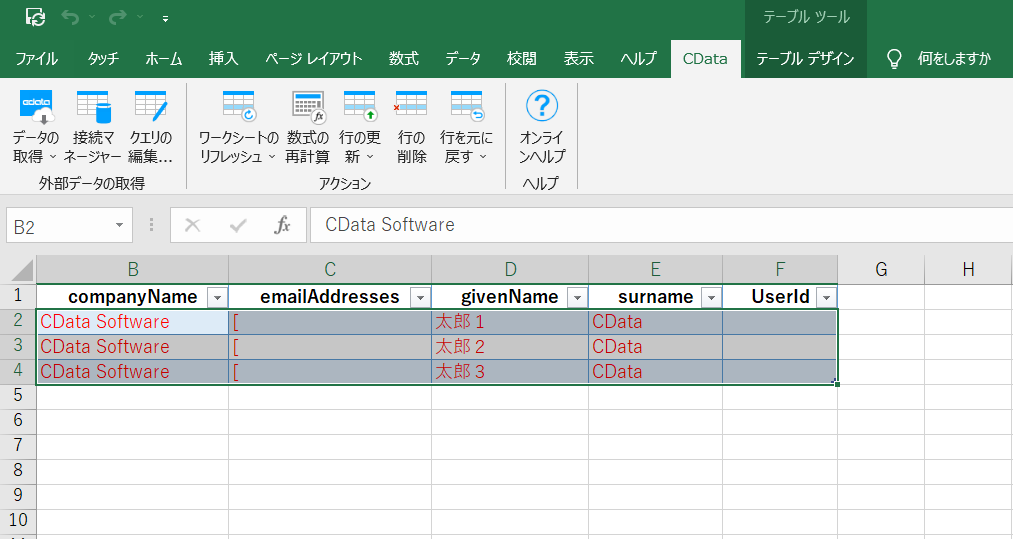Click the emailAddresses cell in row 2
The width and height of the screenshot is (1013, 539).
tap(330, 322)
